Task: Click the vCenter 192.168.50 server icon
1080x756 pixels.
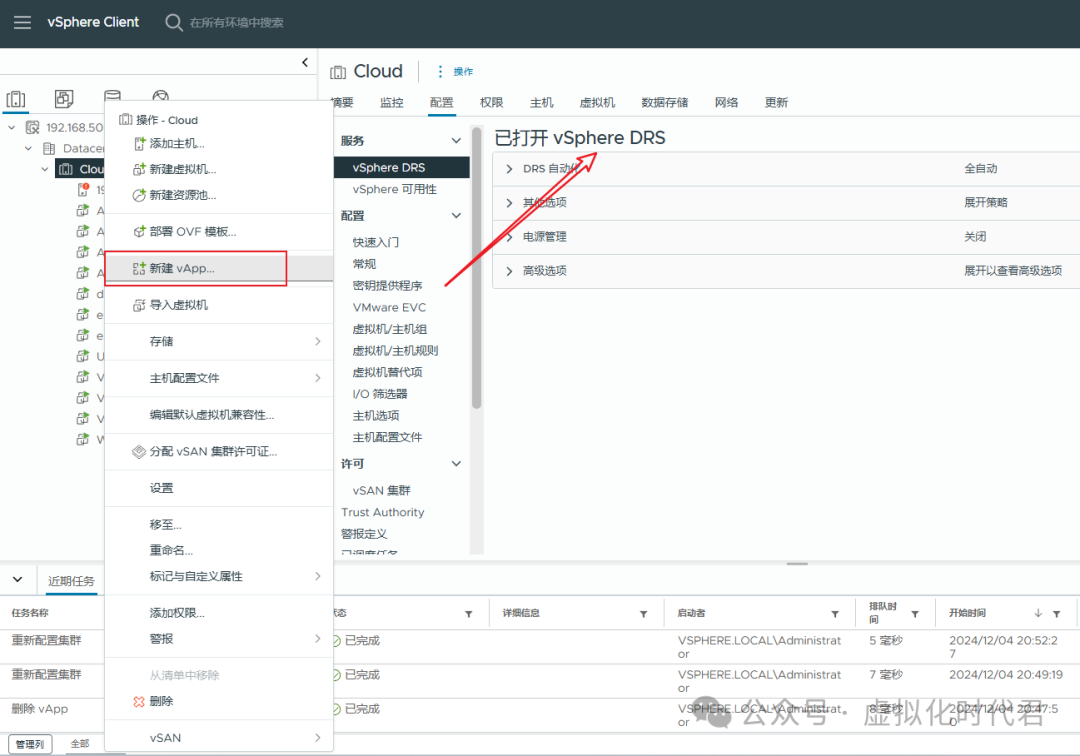Action: pyautogui.click(x=32, y=127)
